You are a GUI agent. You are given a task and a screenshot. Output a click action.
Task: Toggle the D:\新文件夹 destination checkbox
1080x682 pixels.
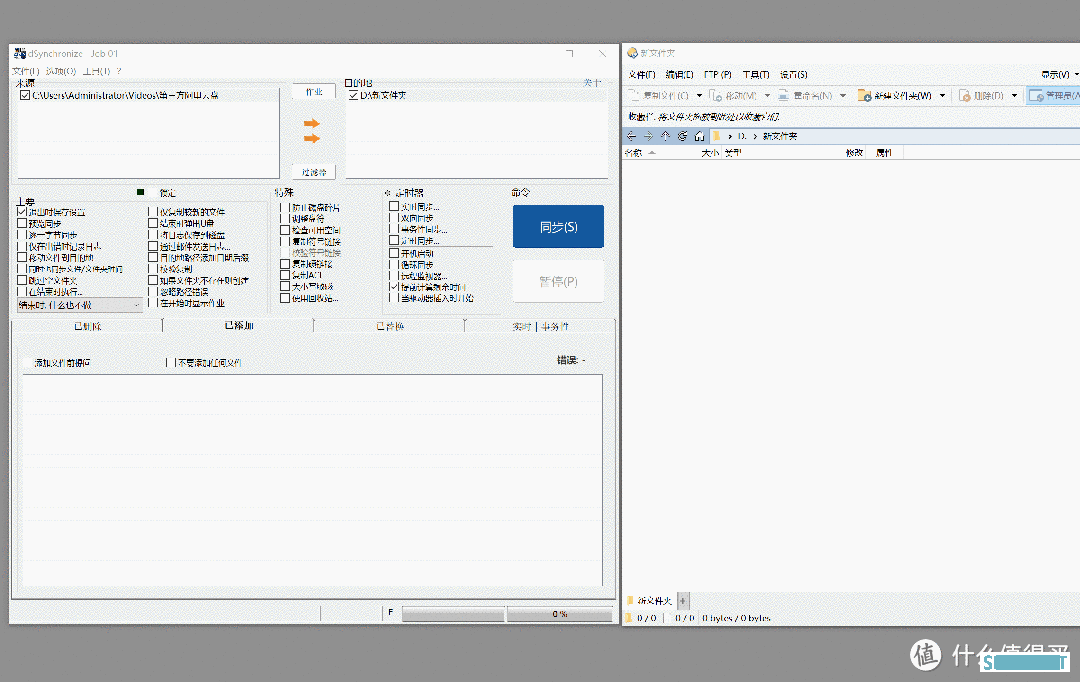click(352, 96)
